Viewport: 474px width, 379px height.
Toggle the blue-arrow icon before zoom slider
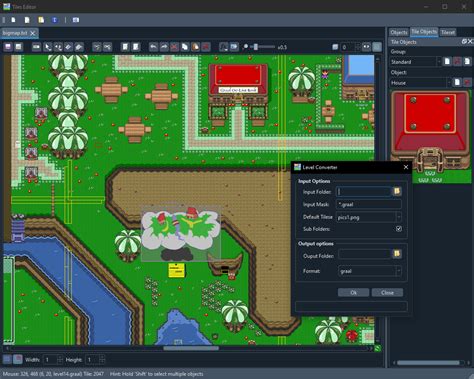point(234,47)
